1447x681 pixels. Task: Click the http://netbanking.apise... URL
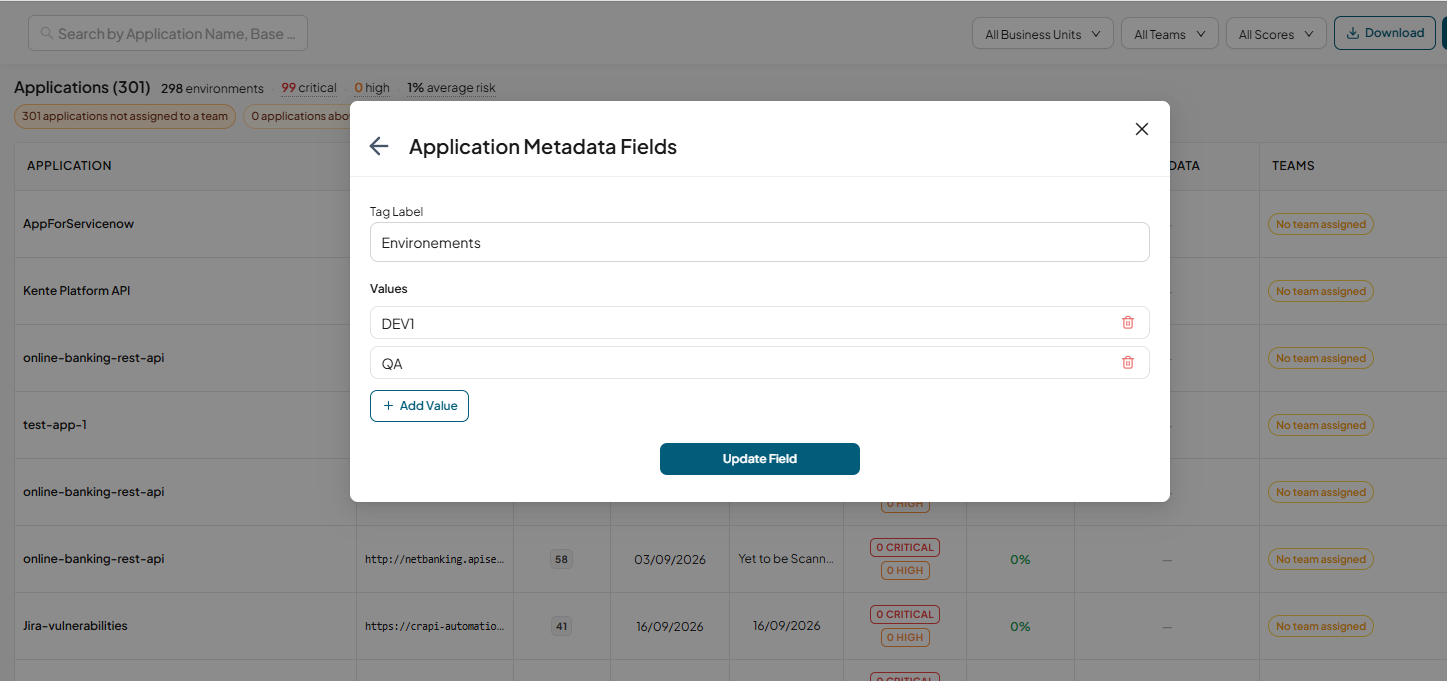435,560
